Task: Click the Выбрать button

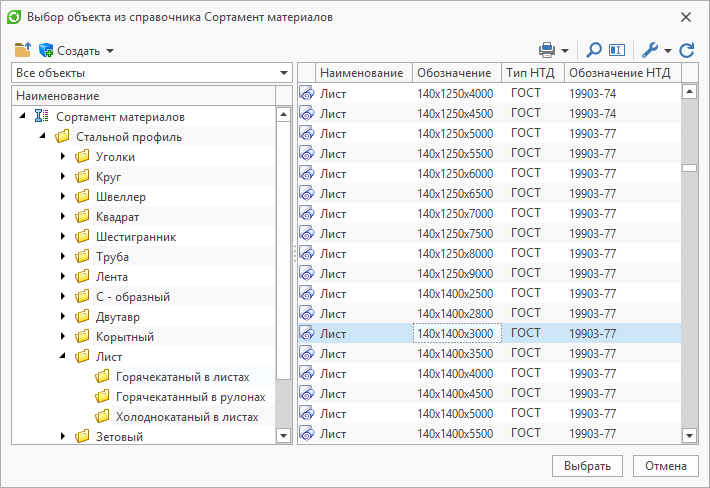Action: [587, 466]
